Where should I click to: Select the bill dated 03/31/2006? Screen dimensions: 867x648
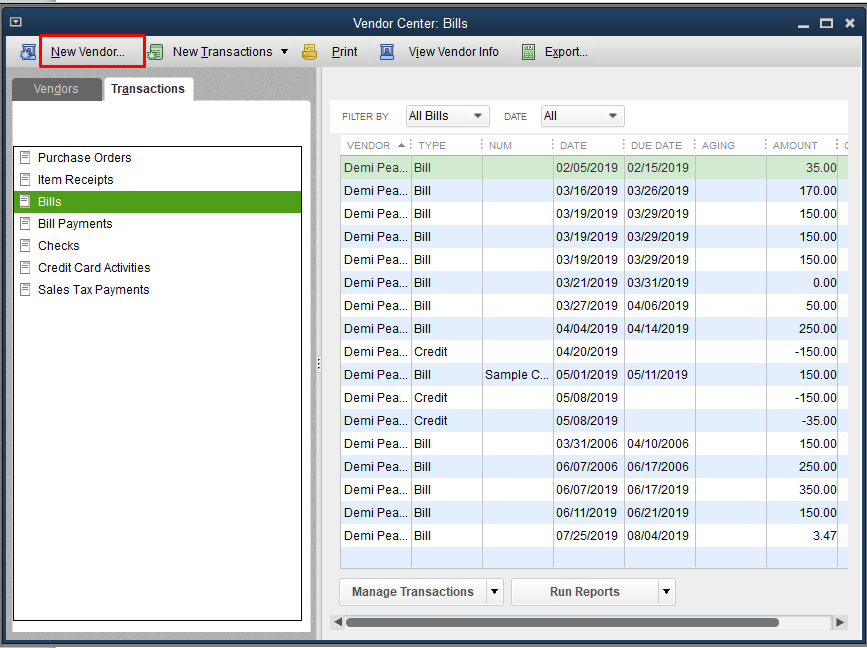click(594, 444)
